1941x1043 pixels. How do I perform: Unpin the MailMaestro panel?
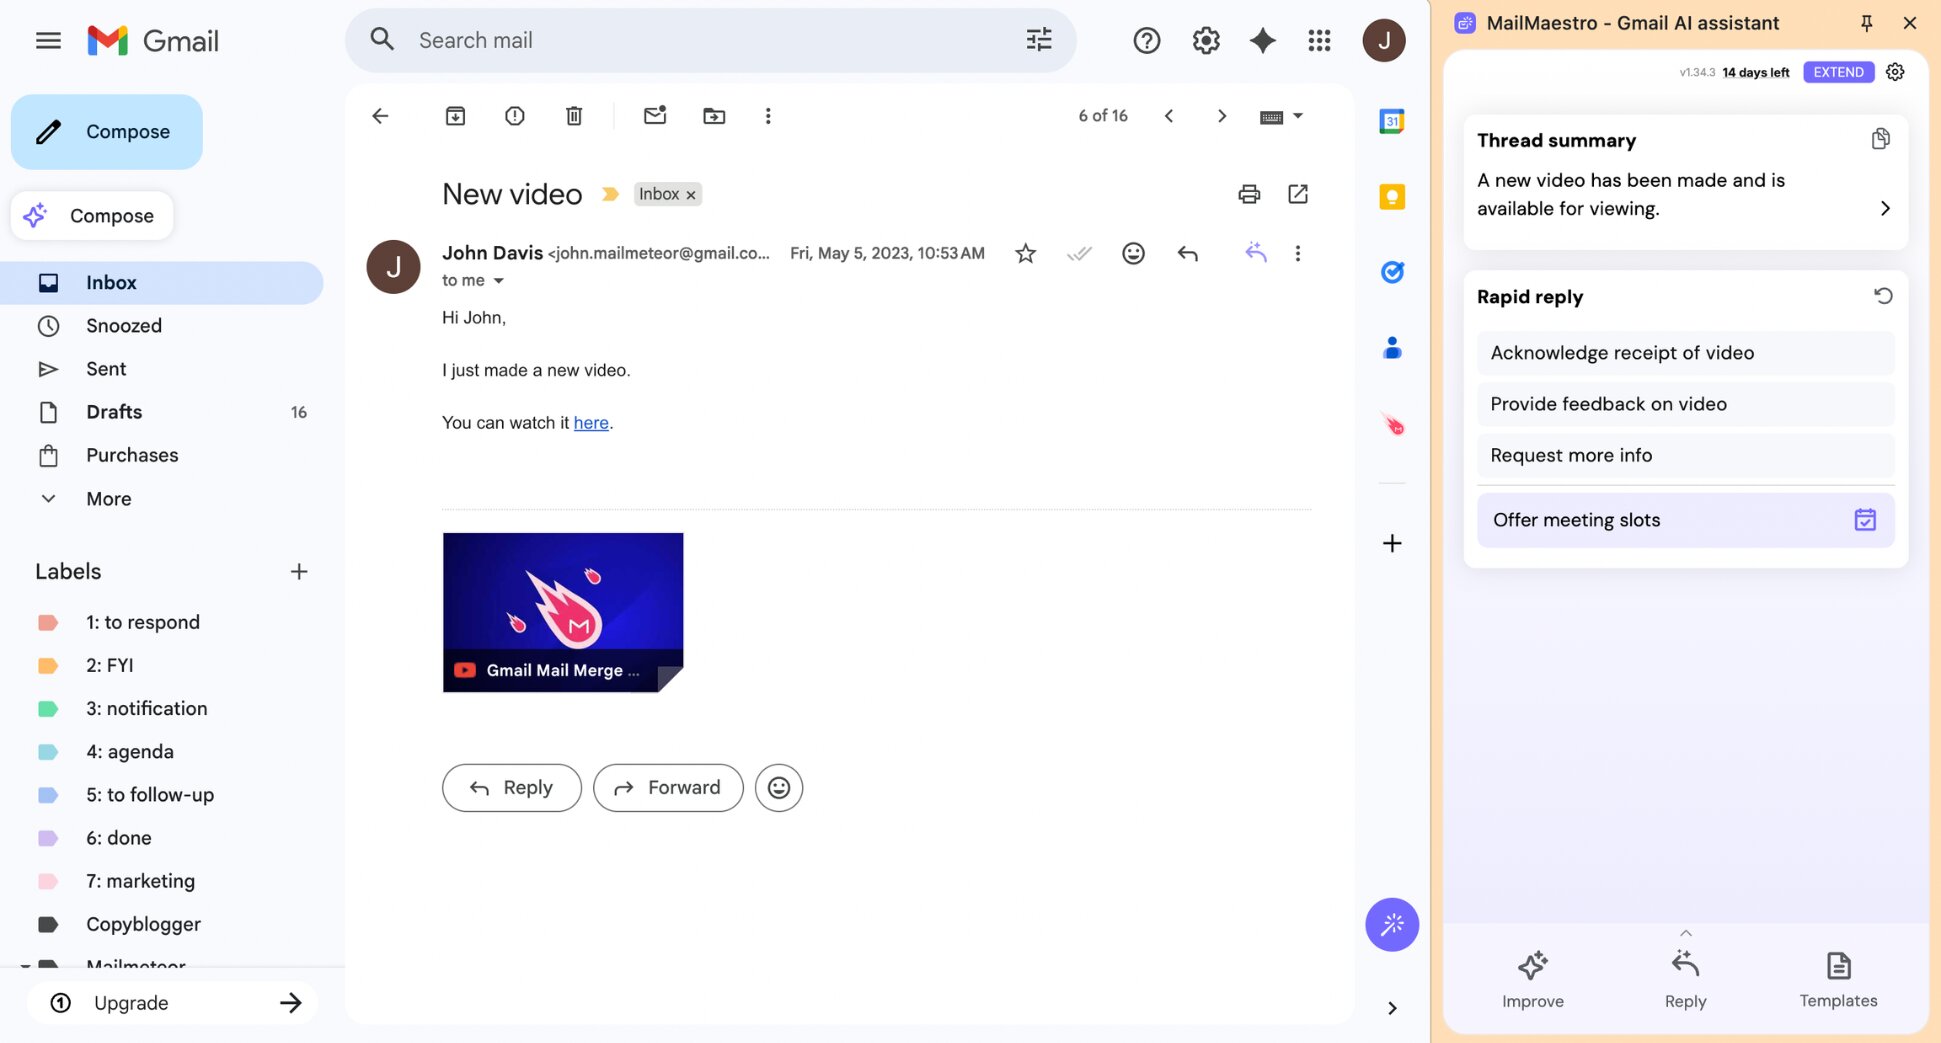[x=1866, y=22]
